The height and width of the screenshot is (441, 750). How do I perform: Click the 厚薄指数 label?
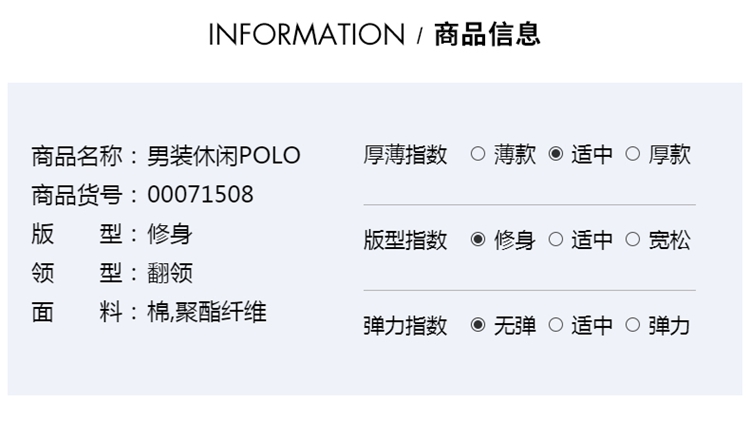(x=405, y=155)
